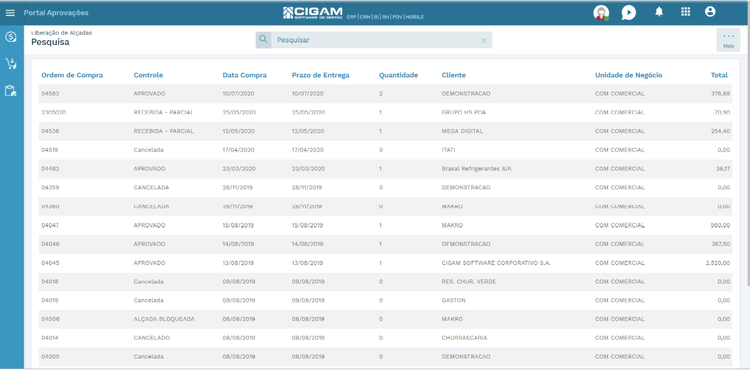The width and height of the screenshot is (750, 370).
Task: Click client RES. CHUR. VERDE cell
Action: pos(469,282)
